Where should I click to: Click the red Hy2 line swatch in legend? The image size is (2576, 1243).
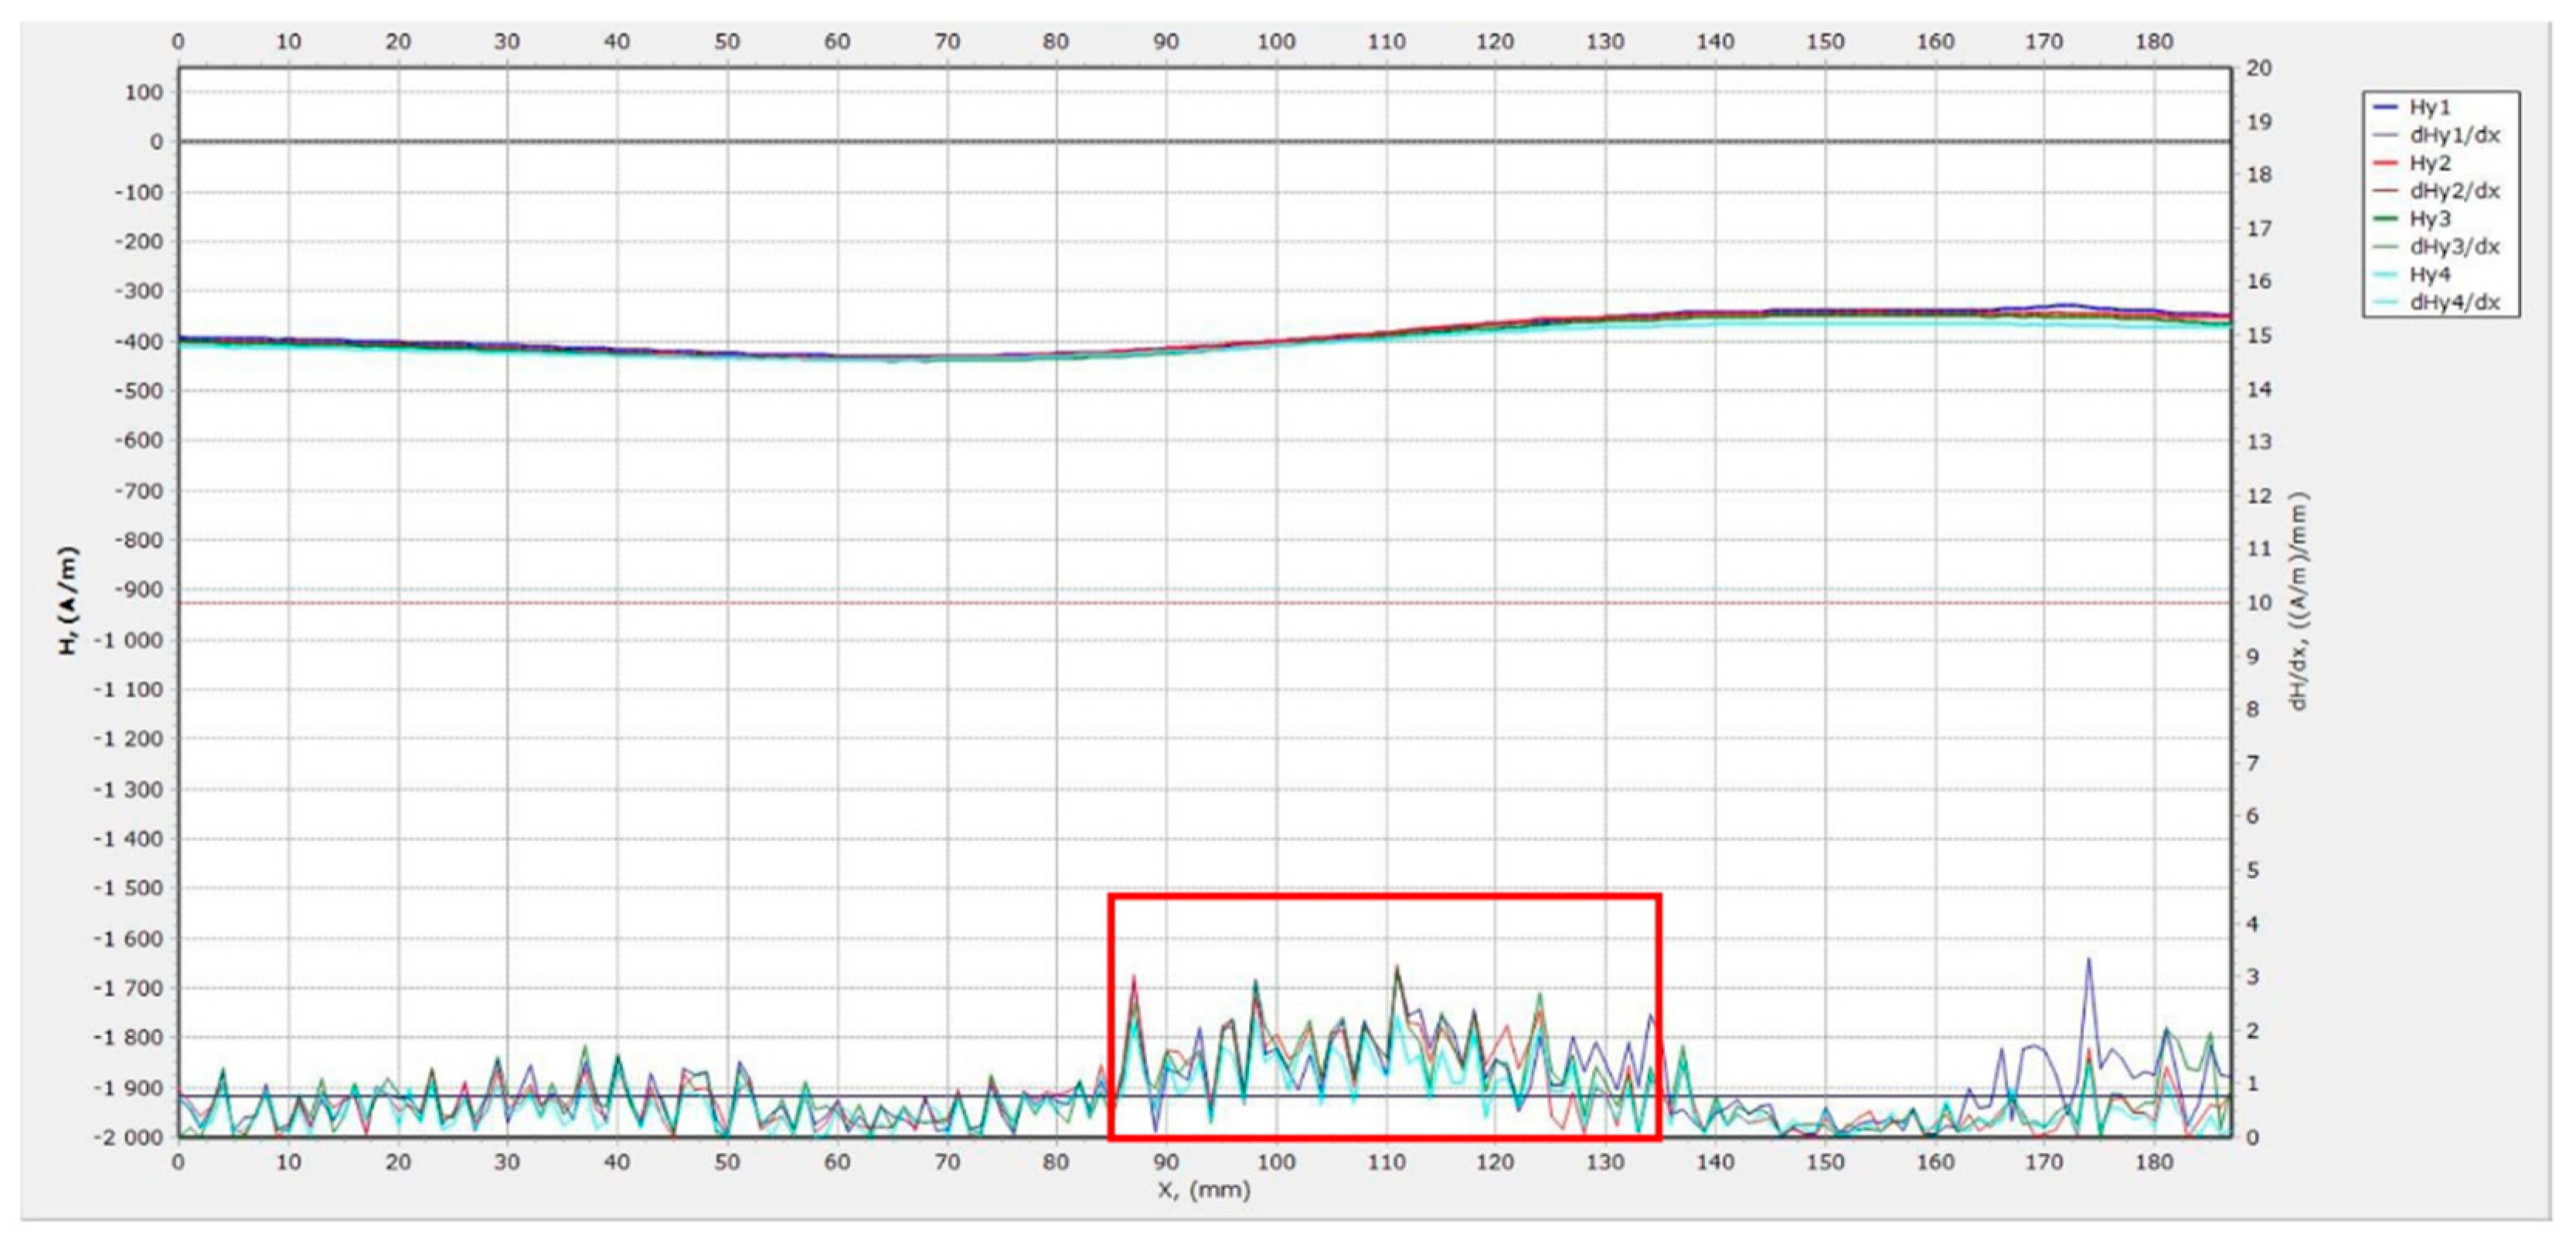[x=2385, y=164]
